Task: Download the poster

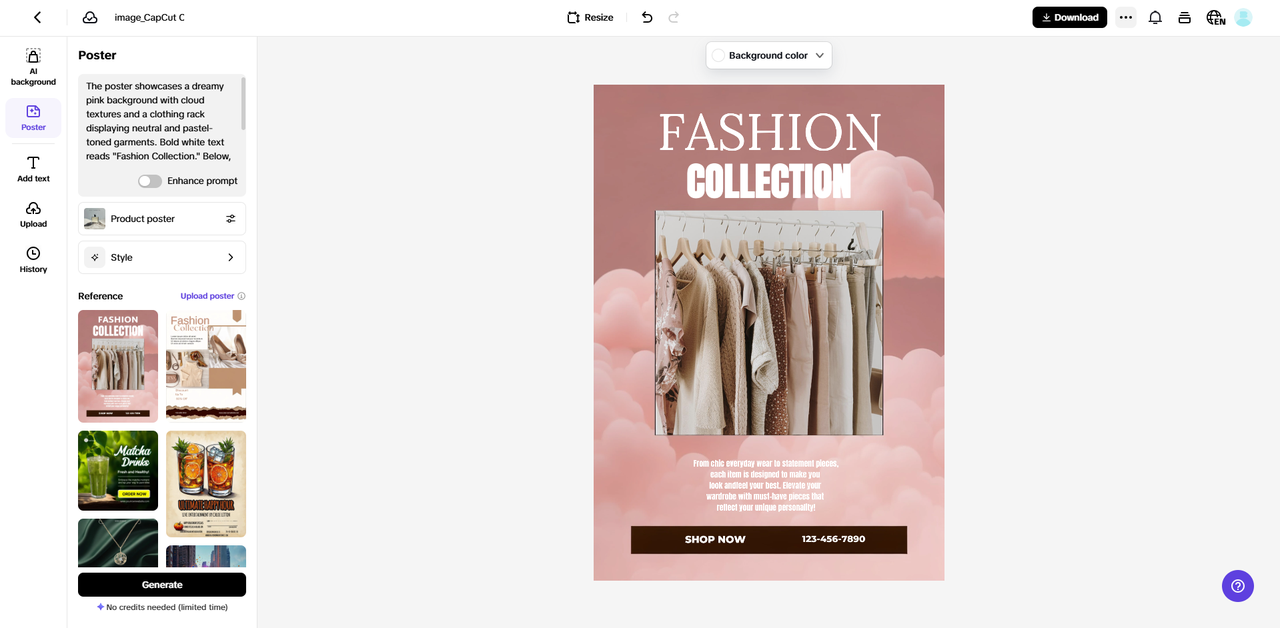Action: tap(1069, 17)
